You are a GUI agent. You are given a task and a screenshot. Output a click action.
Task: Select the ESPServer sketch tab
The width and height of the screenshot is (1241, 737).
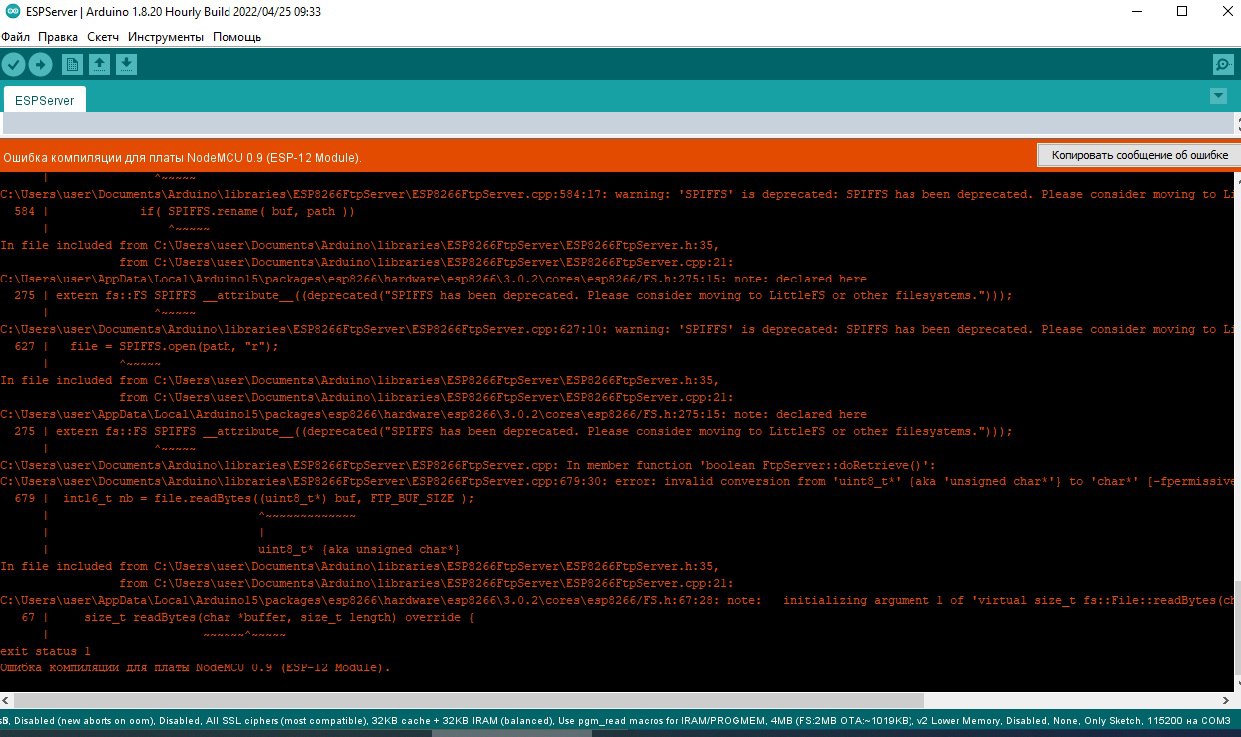(x=44, y=100)
